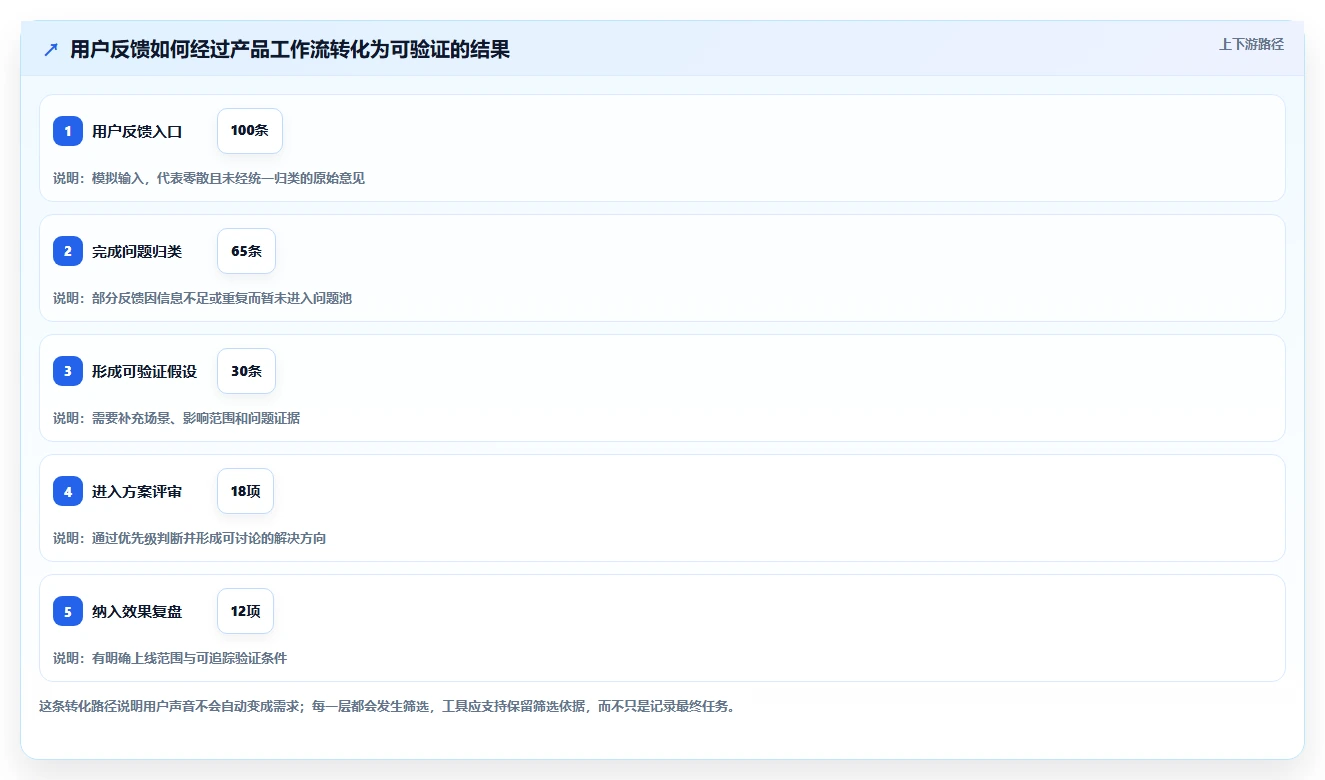Select the step 1 number badge
This screenshot has width=1325, height=780.
pyautogui.click(x=68, y=131)
